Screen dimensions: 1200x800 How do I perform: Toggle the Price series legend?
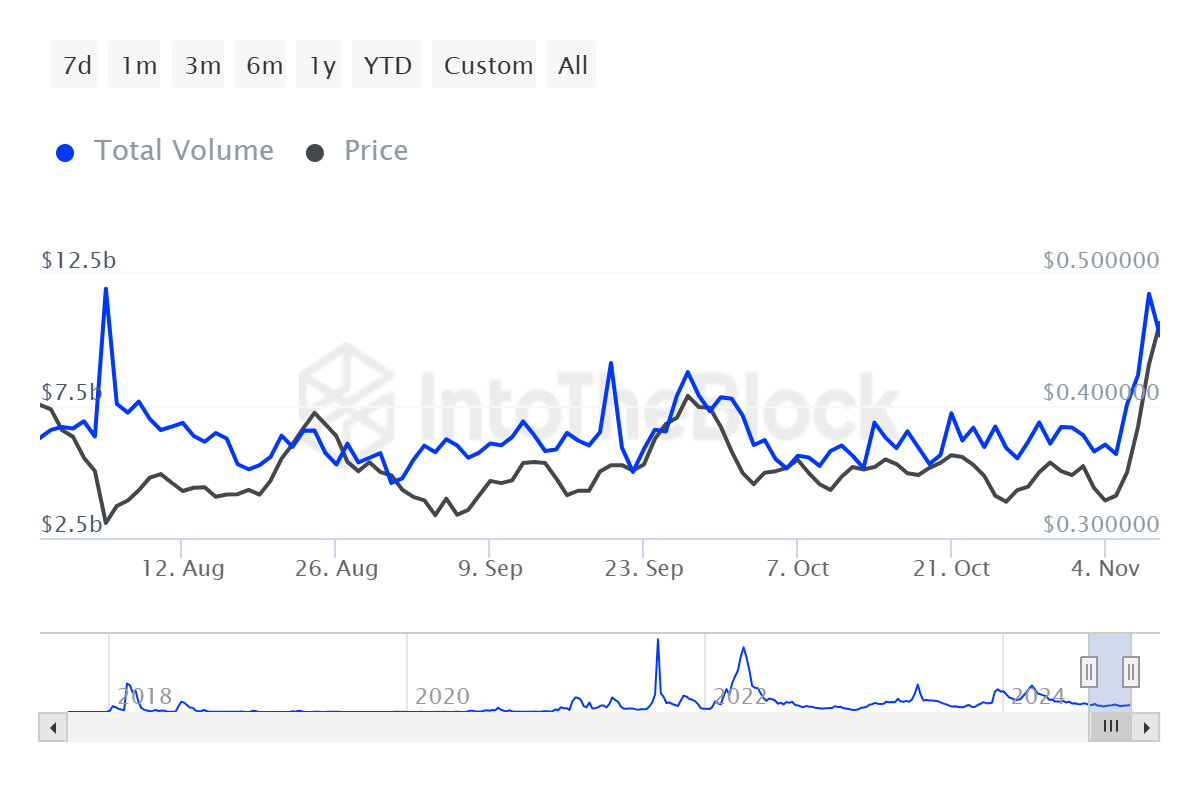[x=376, y=151]
